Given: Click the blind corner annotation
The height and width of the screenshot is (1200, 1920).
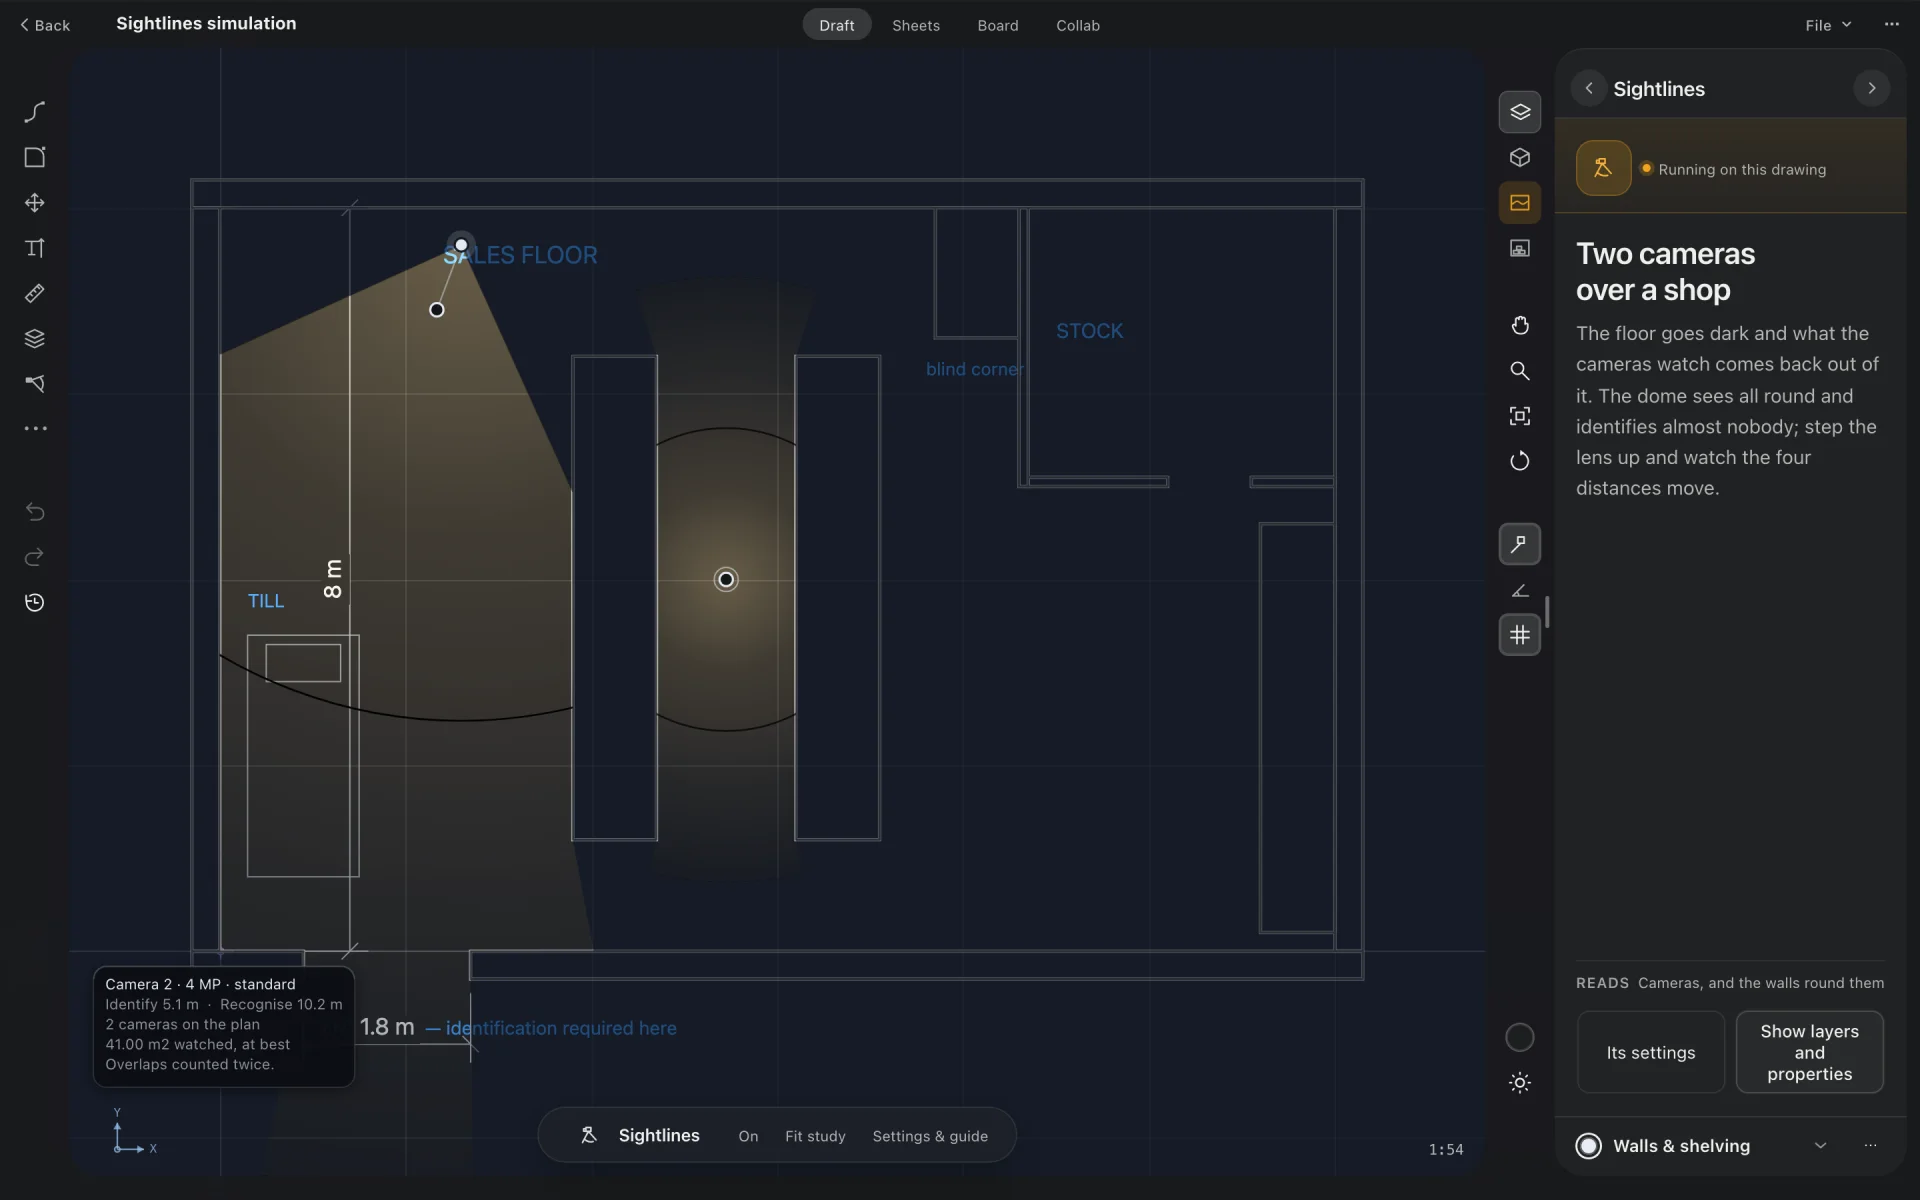Looking at the screenshot, I should click(x=974, y=369).
